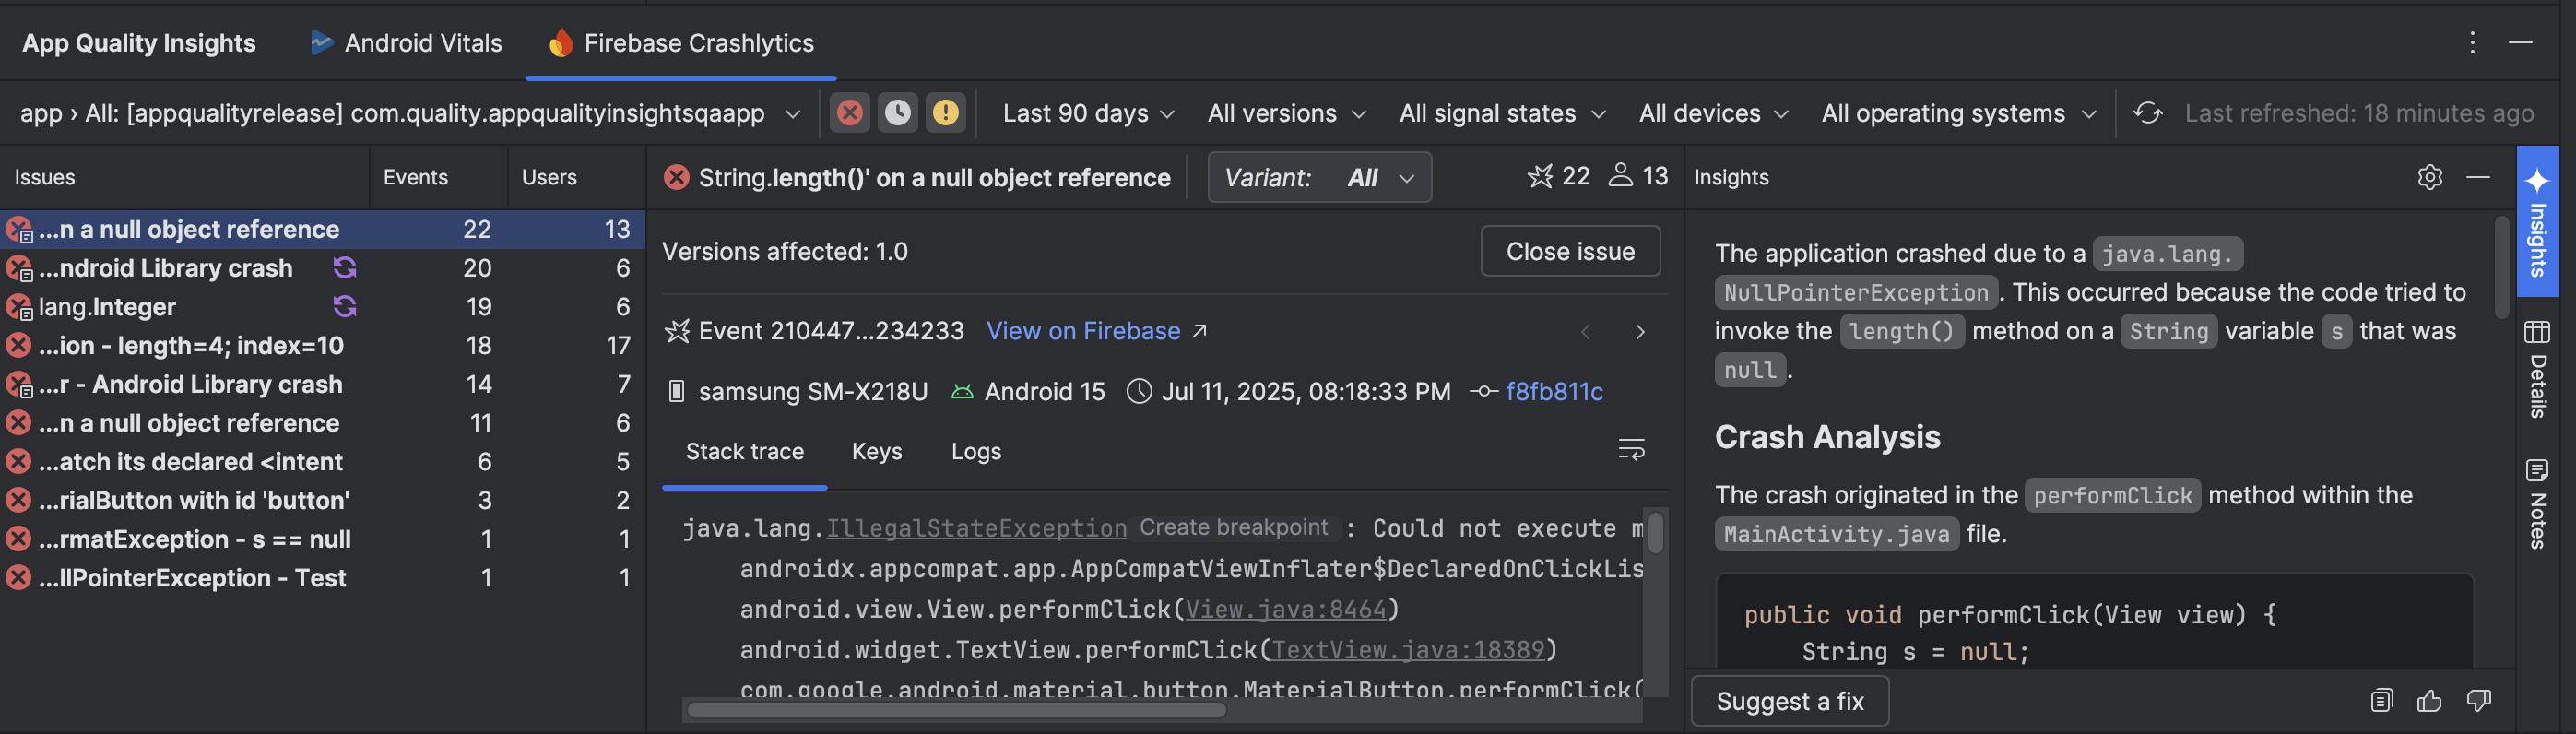Toggle the fatal issues filter icon

point(849,113)
